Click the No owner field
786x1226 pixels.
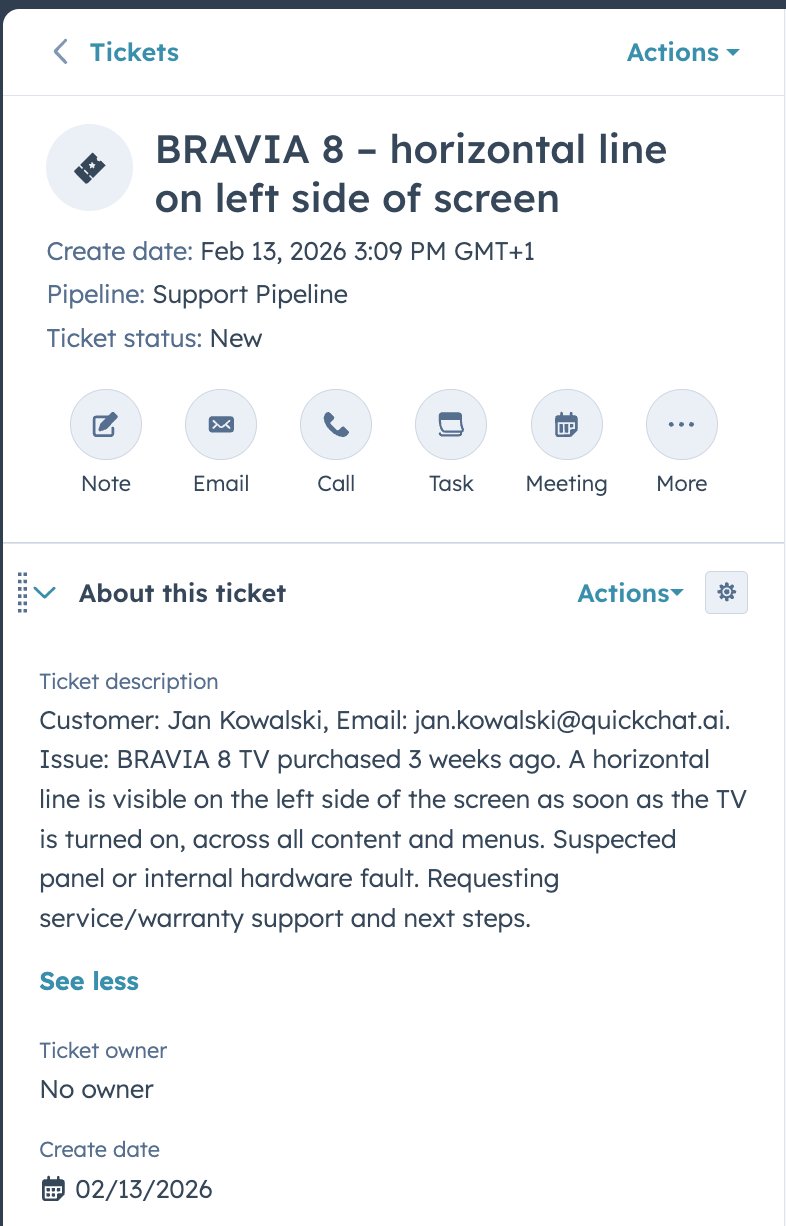pos(96,1088)
